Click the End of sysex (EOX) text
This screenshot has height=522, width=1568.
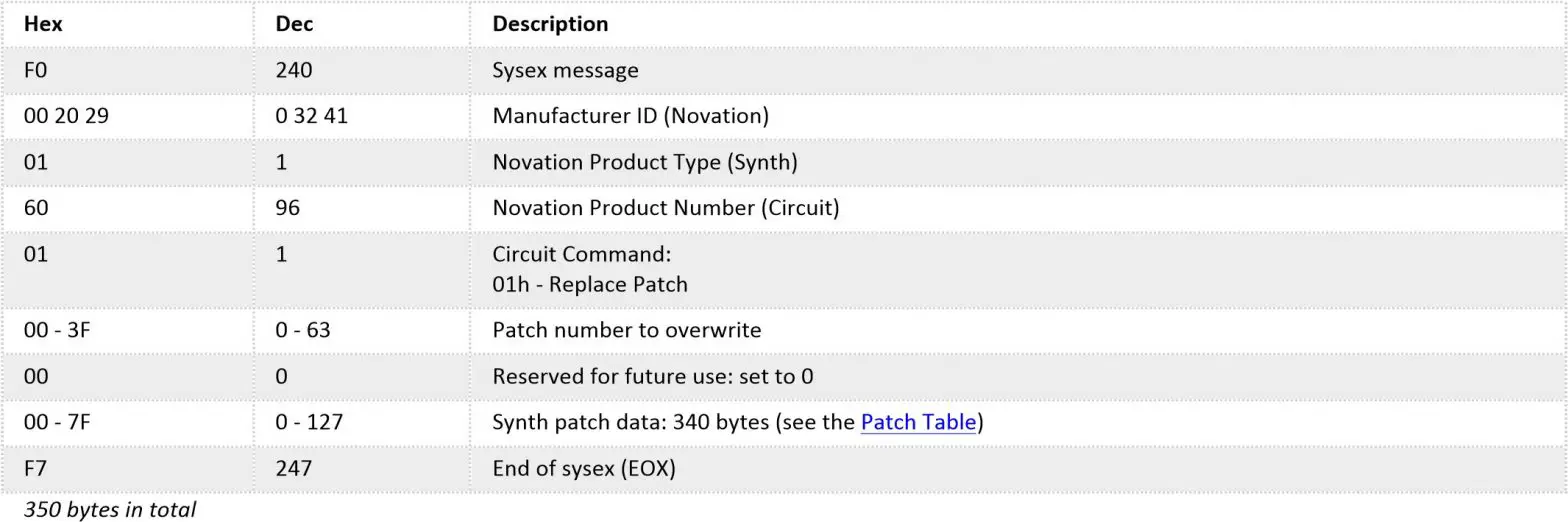(x=583, y=468)
